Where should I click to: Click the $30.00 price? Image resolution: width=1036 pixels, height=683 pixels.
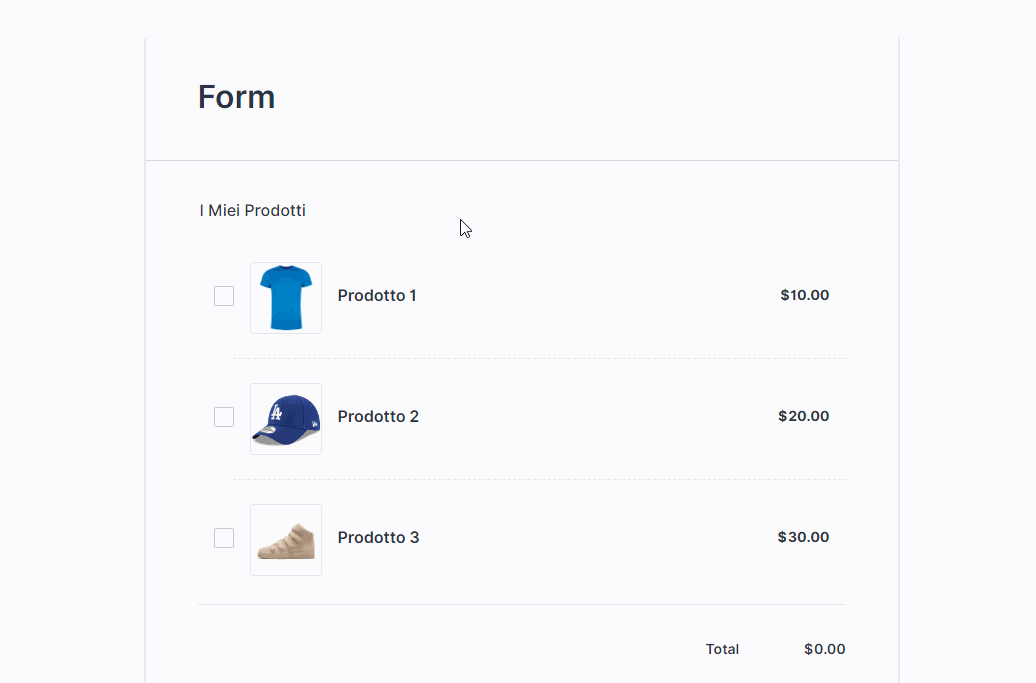point(803,537)
